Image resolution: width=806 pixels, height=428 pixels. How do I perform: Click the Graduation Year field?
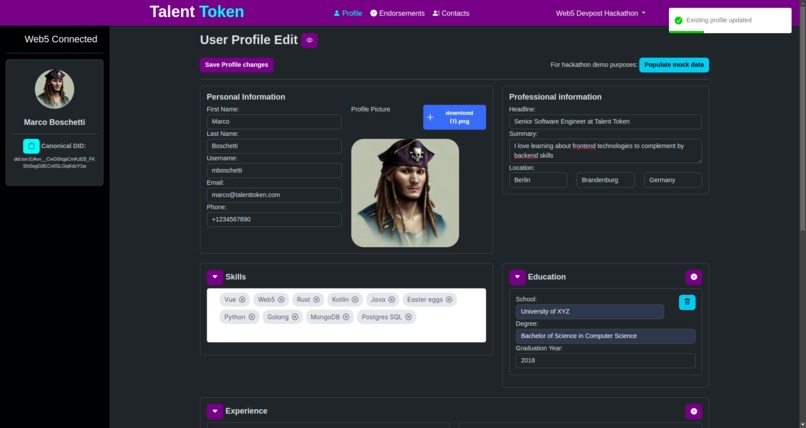pyautogui.click(x=606, y=361)
